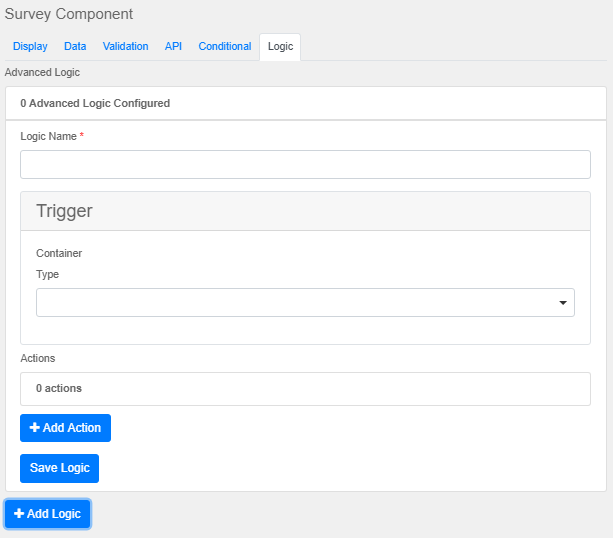Click the Survey Component title
Image resolution: width=613 pixels, height=538 pixels.
tap(69, 14)
